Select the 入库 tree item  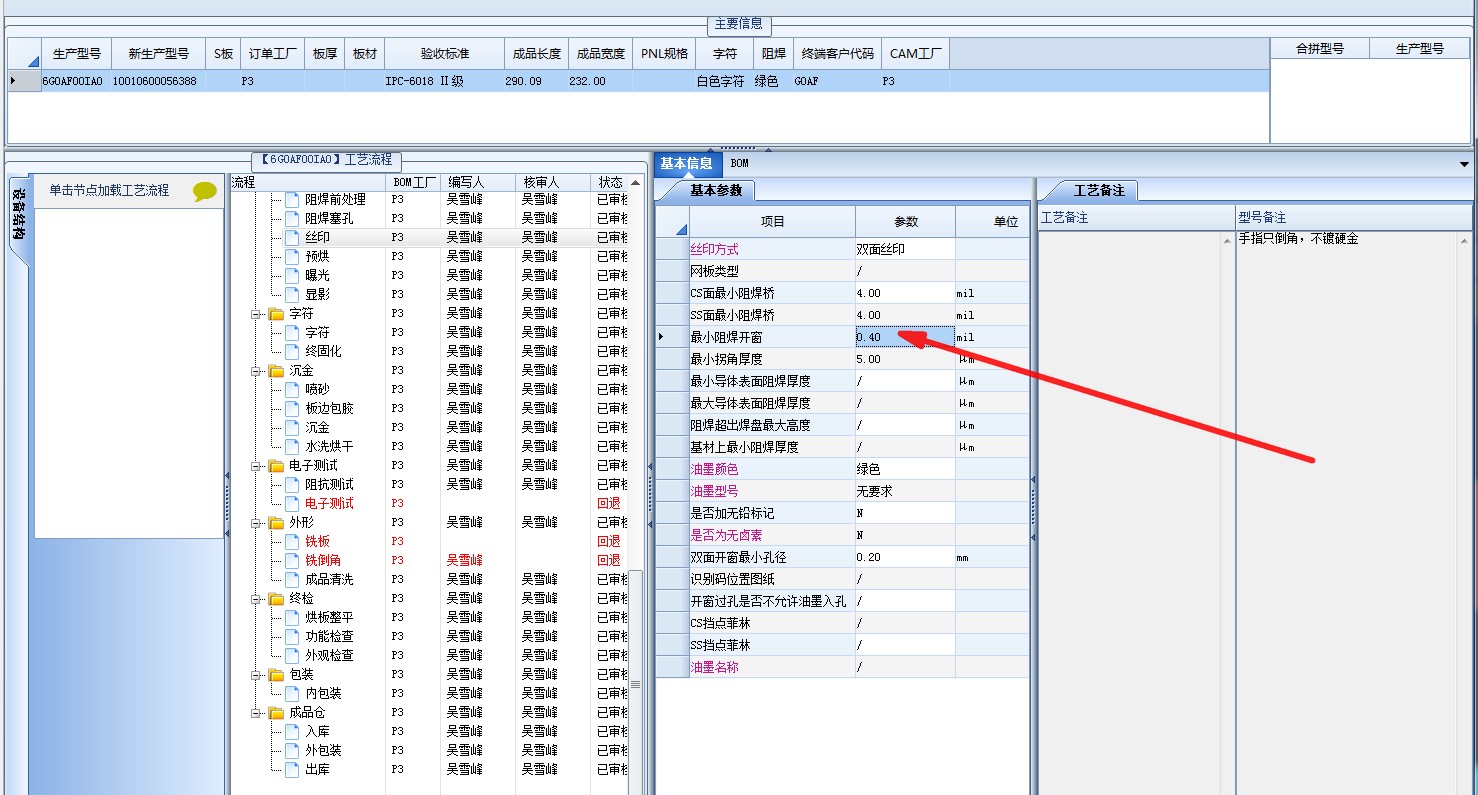coord(317,731)
